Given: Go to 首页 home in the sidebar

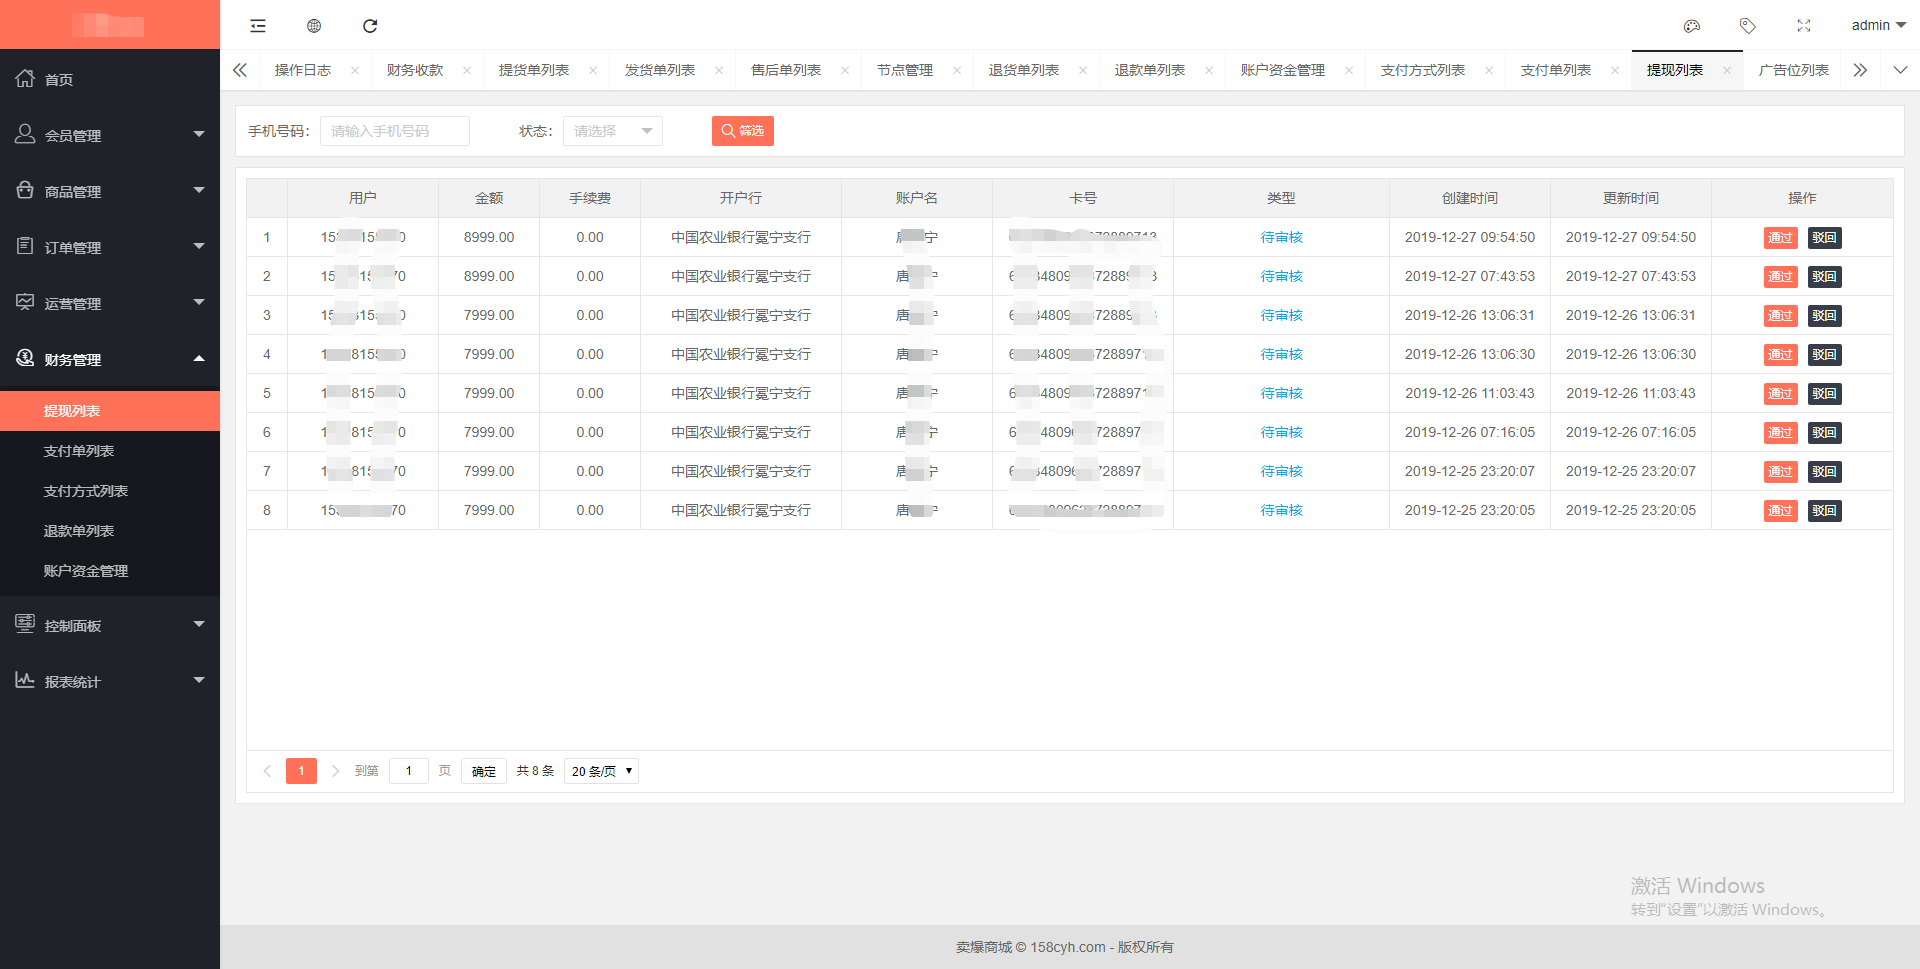Looking at the screenshot, I should pyautogui.click(x=110, y=79).
